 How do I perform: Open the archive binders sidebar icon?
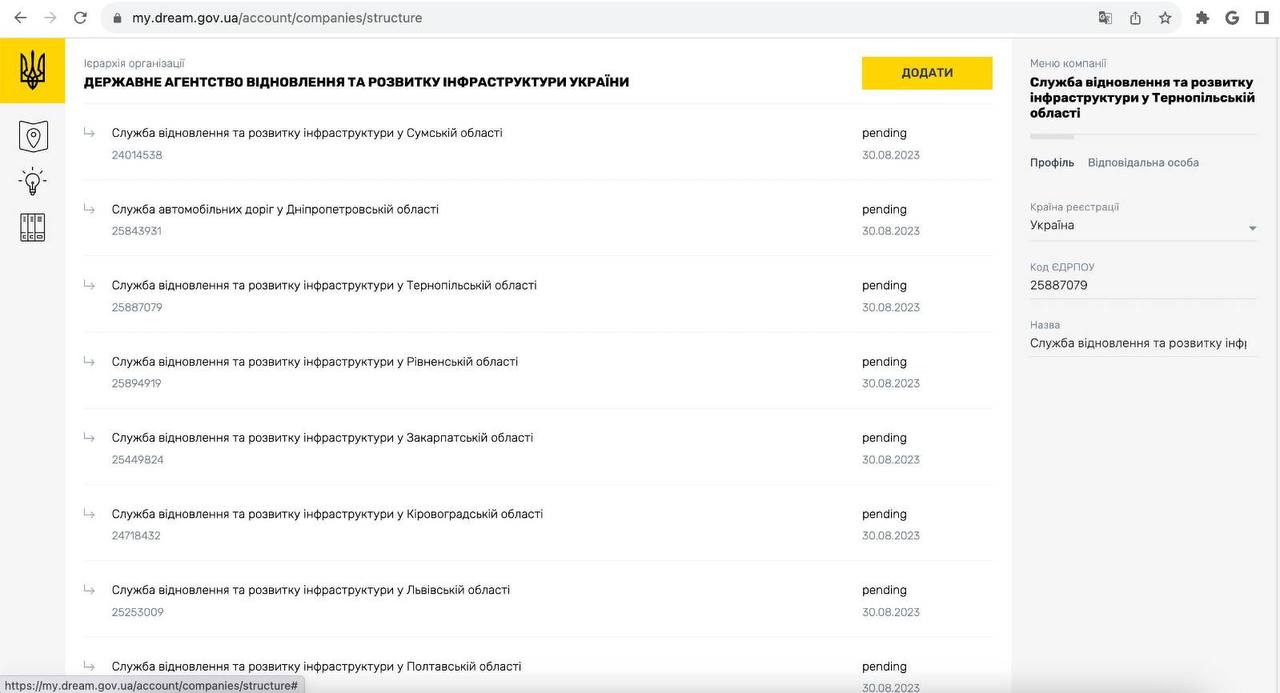pos(33,227)
